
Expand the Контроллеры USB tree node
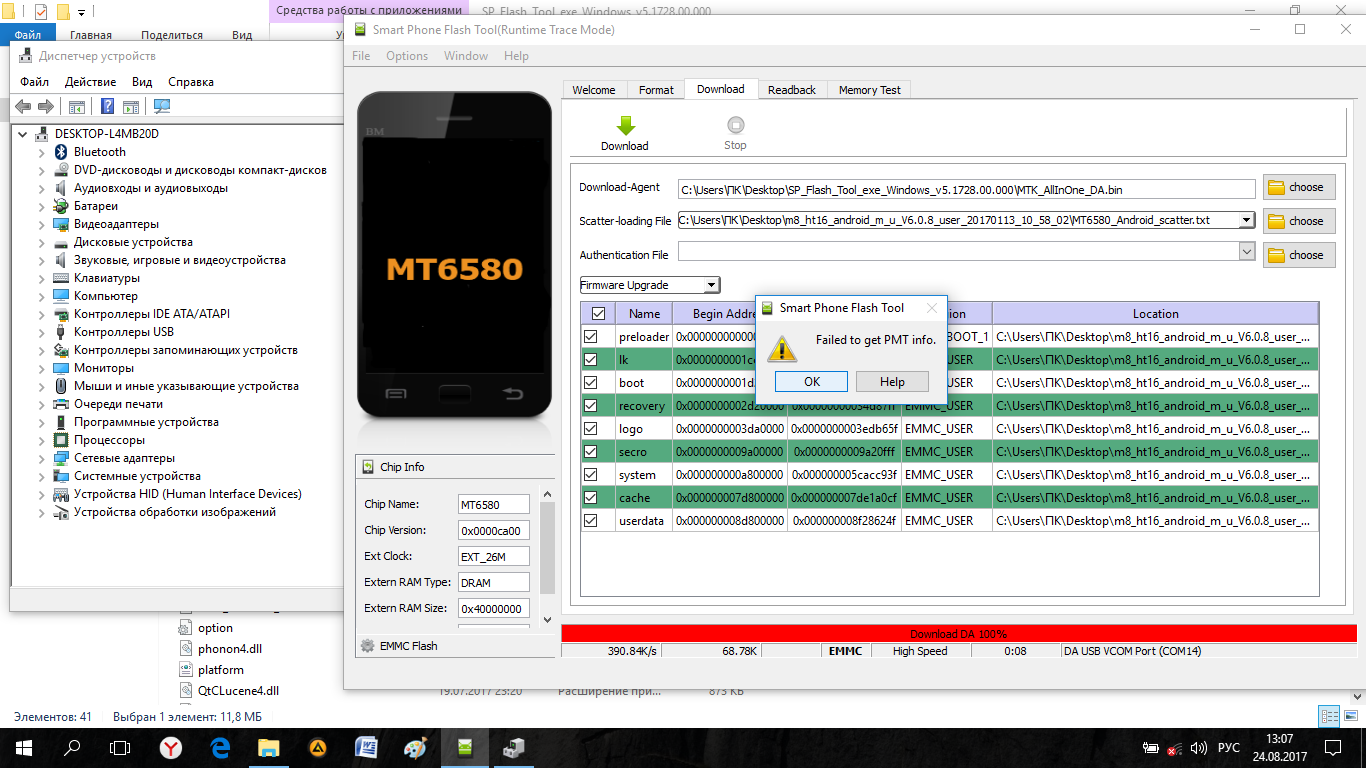(x=41, y=332)
